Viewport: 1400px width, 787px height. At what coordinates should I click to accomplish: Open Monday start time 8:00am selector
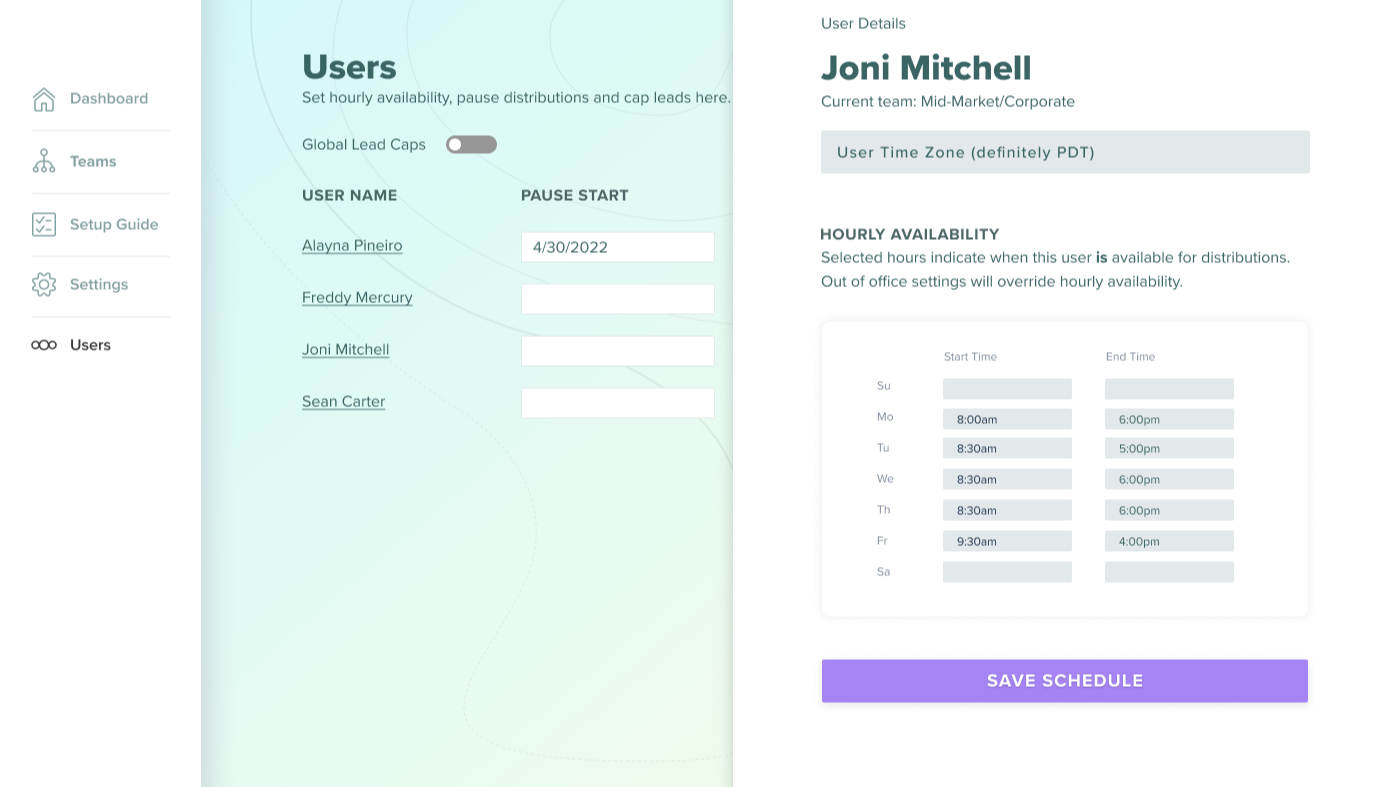tap(1007, 419)
